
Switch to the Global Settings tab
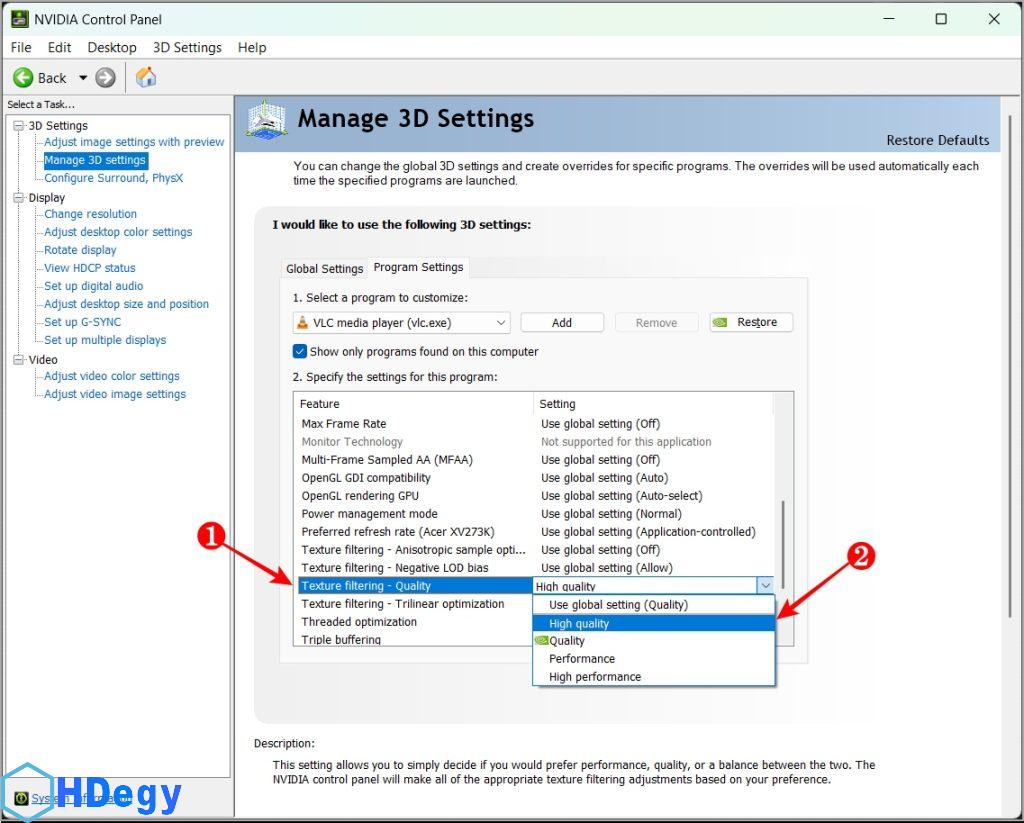click(x=324, y=268)
